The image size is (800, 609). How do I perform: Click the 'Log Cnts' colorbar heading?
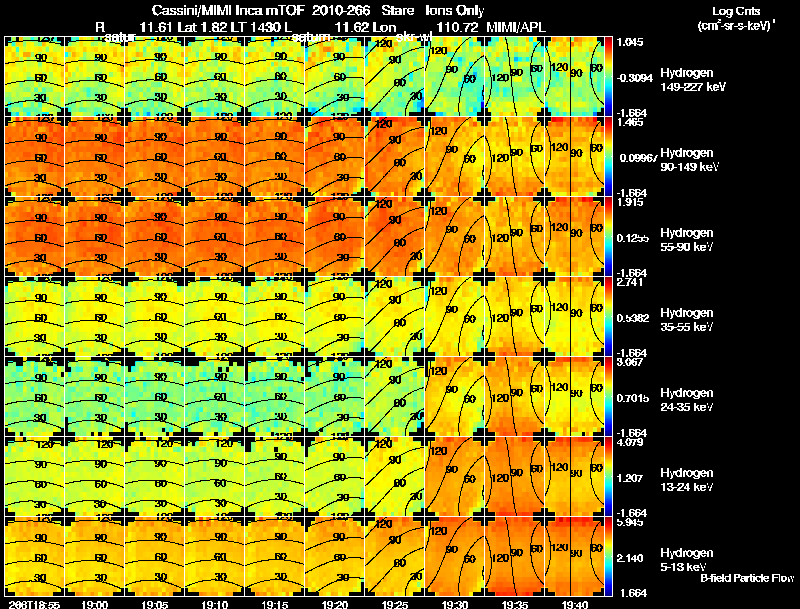[x=736, y=11]
